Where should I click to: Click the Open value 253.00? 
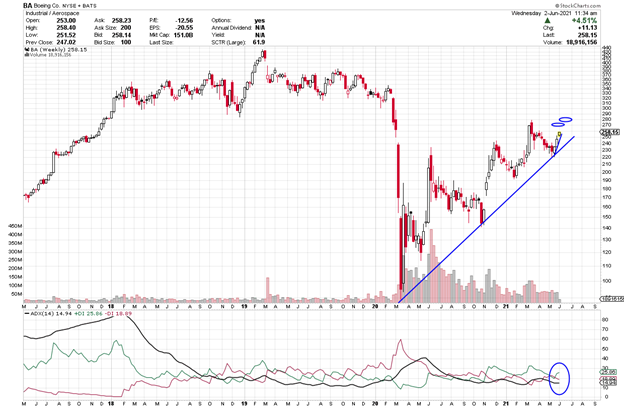point(66,20)
